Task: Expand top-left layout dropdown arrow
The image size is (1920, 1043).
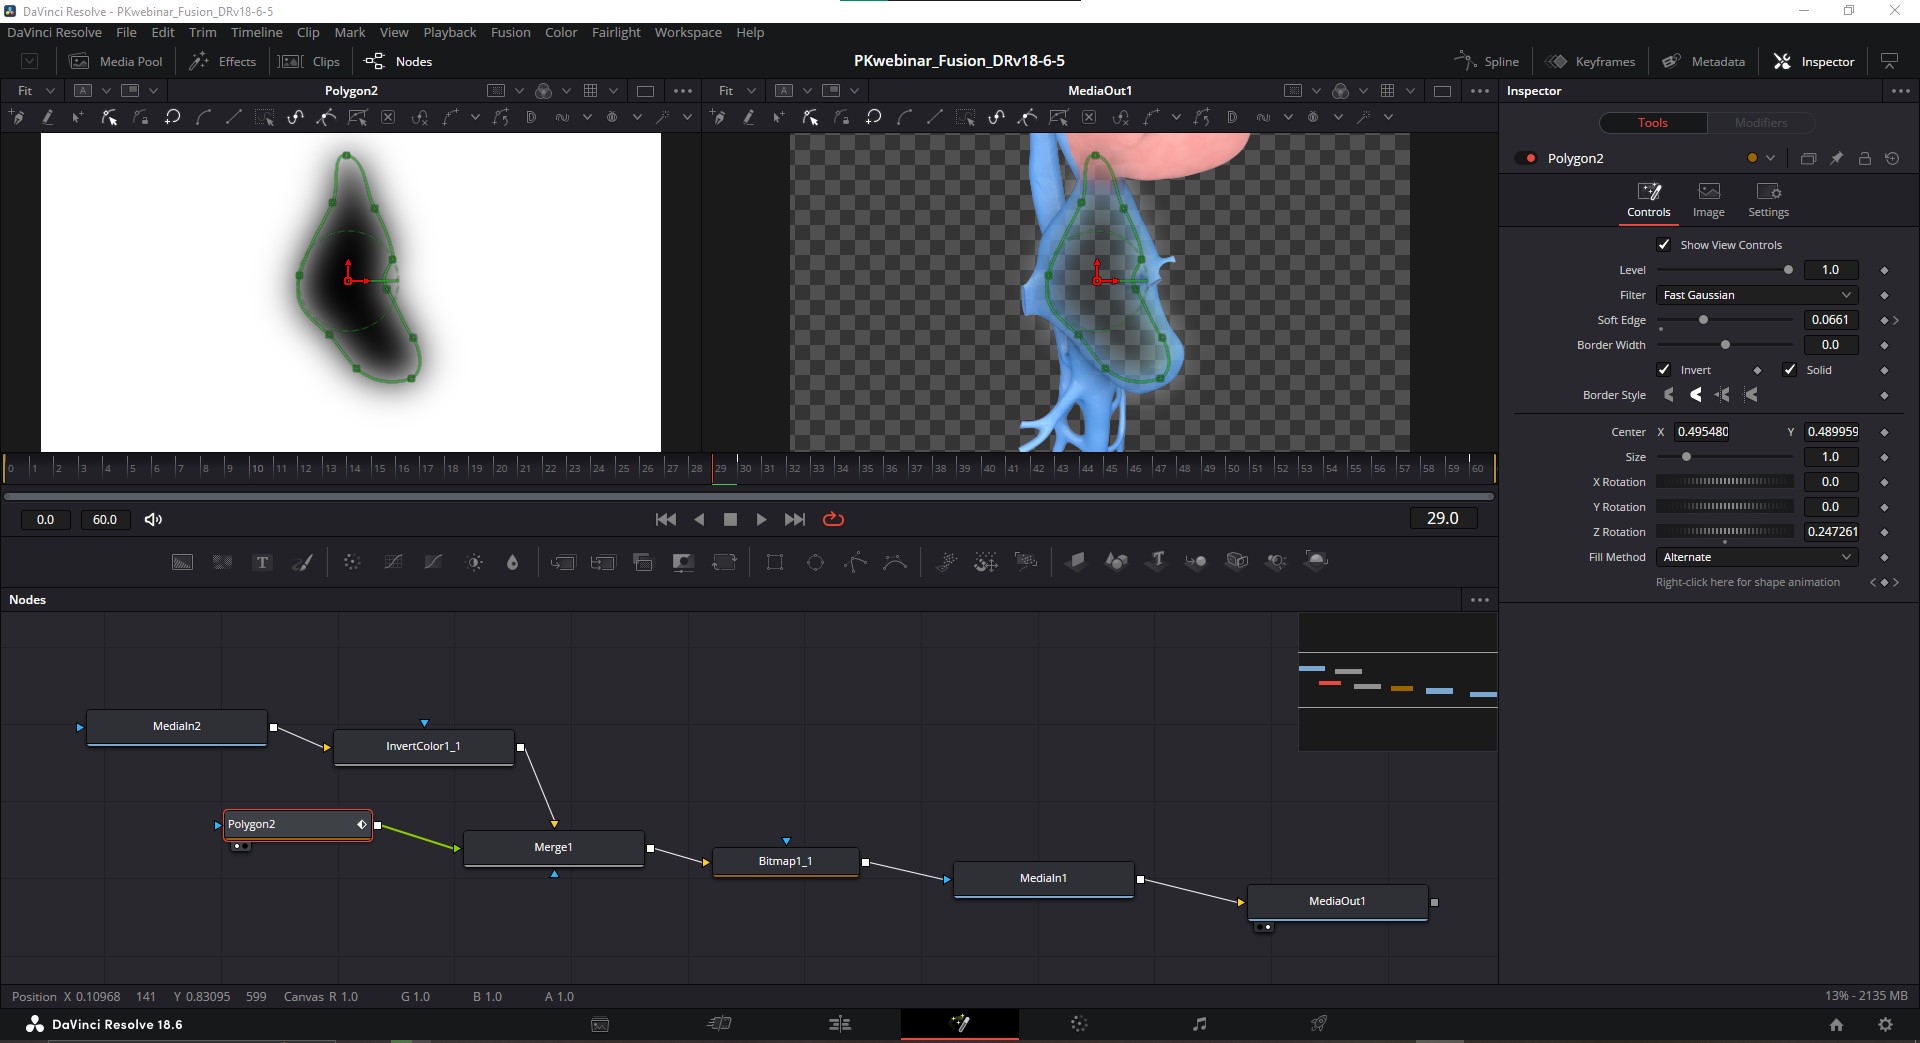Action: click(x=30, y=61)
